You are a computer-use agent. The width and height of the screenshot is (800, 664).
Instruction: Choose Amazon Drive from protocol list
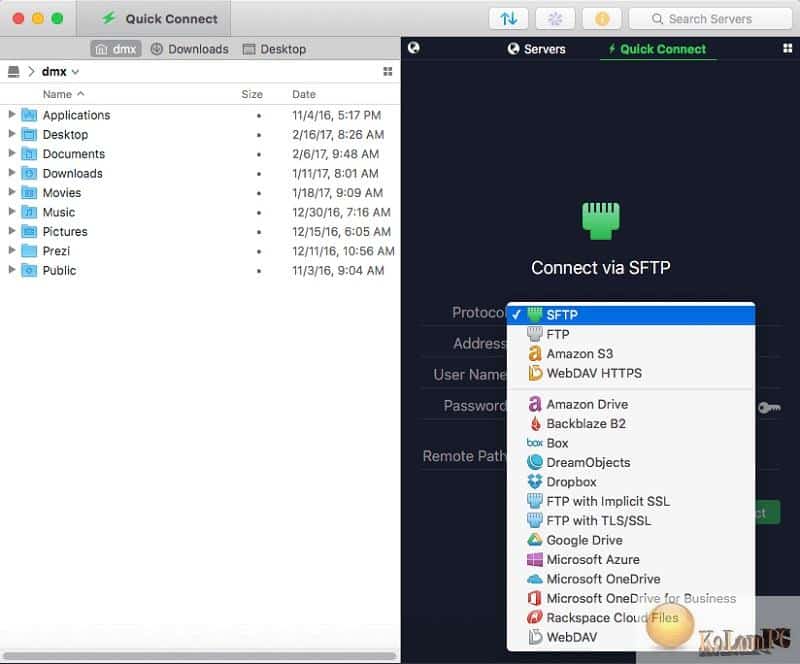pos(631,404)
